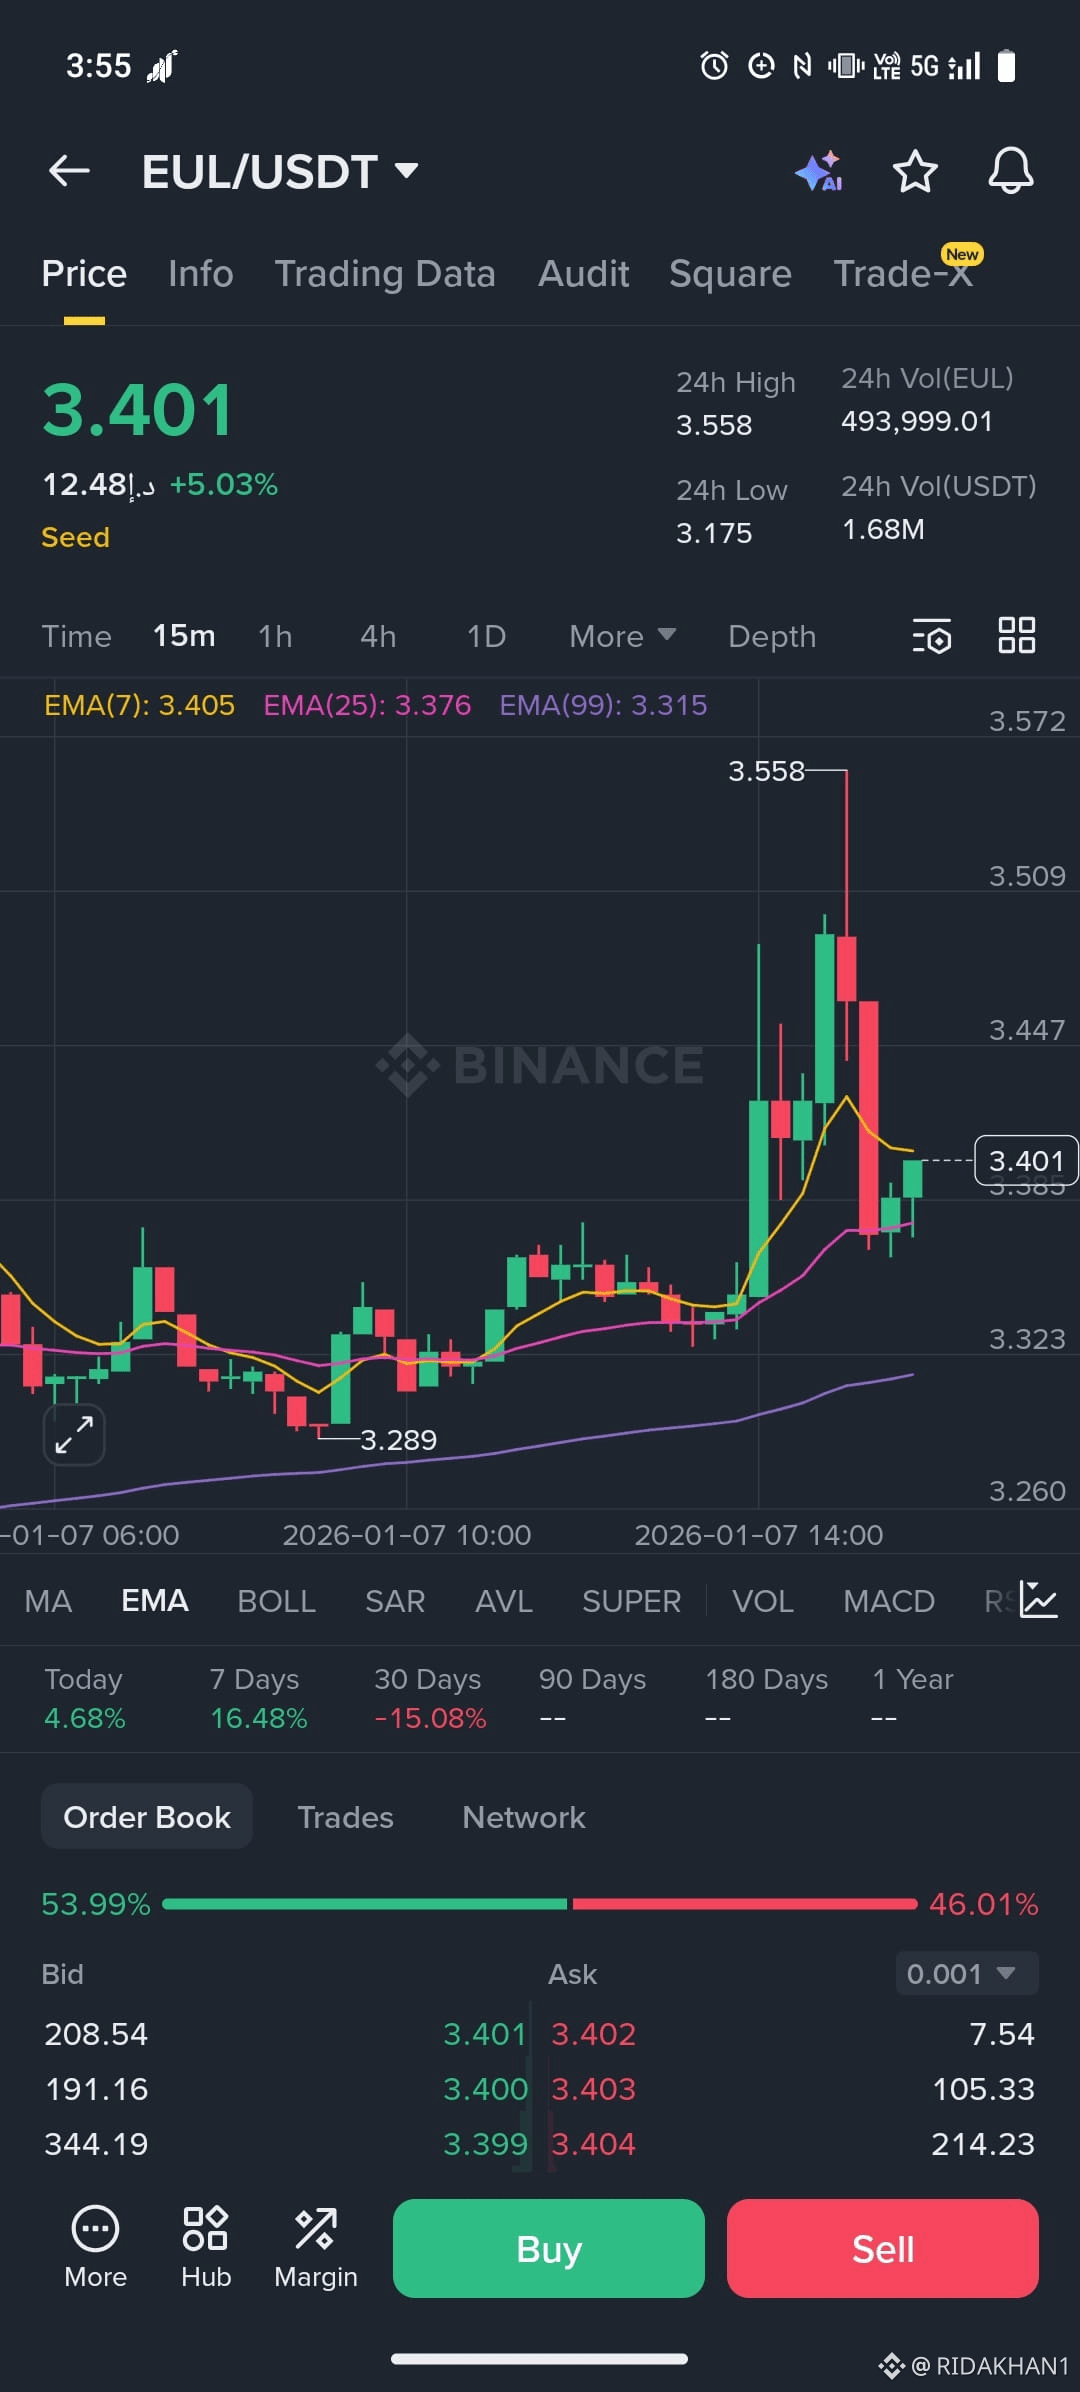Viewport: 1080px width, 2392px height.
Task: Open the Margin trading icon
Action: (316, 2248)
